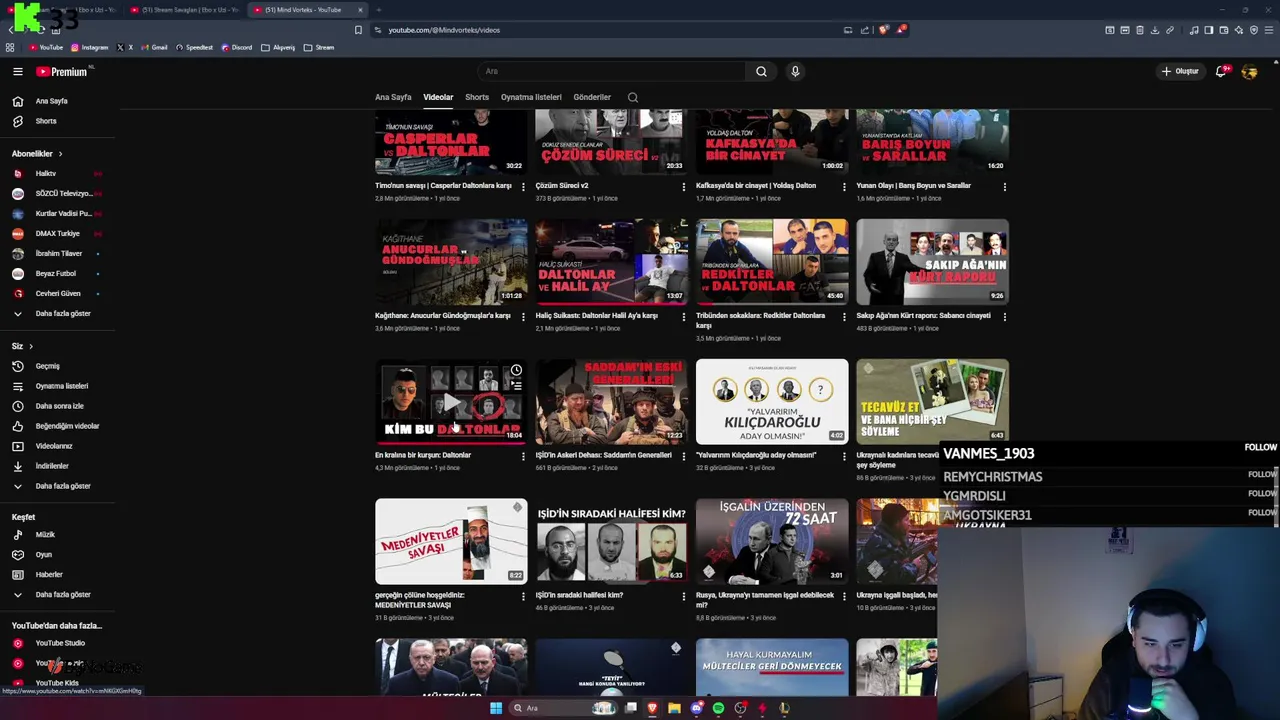This screenshot has width=1280, height=720.
Task: Click the search magnifier button
Action: click(x=761, y=71)
